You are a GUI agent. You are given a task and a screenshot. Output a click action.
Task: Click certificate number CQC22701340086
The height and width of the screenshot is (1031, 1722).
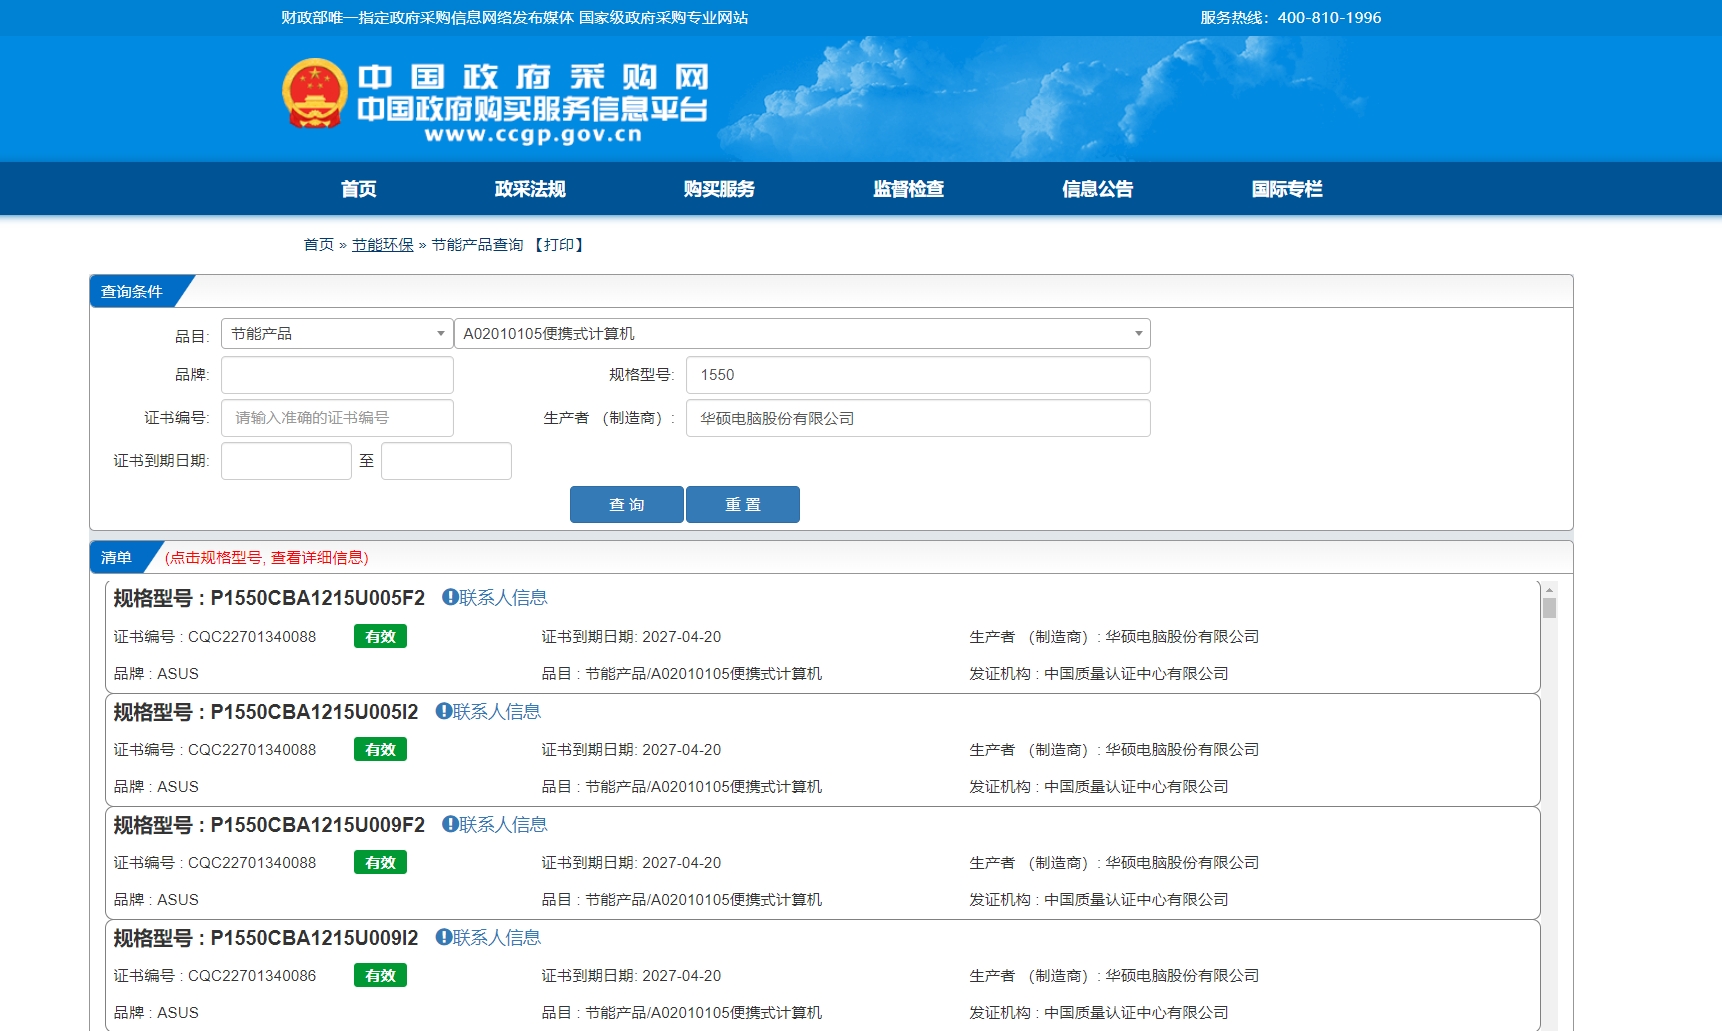pyautogui.click(x=252, y=975)
